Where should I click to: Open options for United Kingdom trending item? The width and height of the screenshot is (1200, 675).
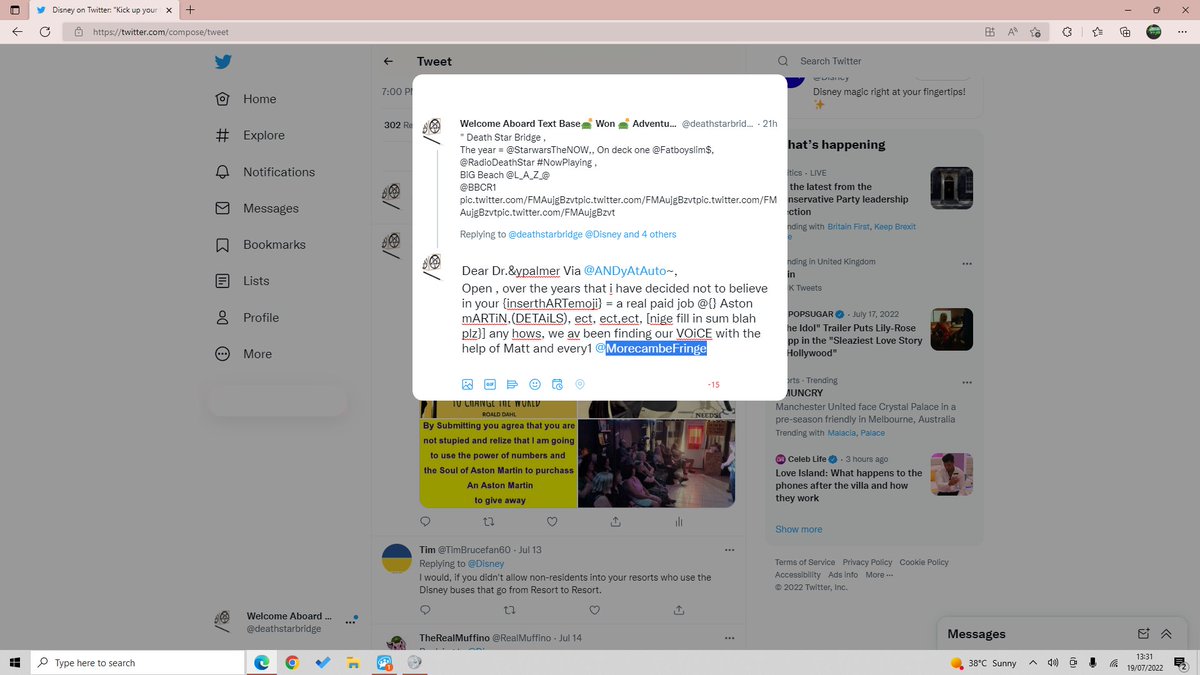pos(966,264)
